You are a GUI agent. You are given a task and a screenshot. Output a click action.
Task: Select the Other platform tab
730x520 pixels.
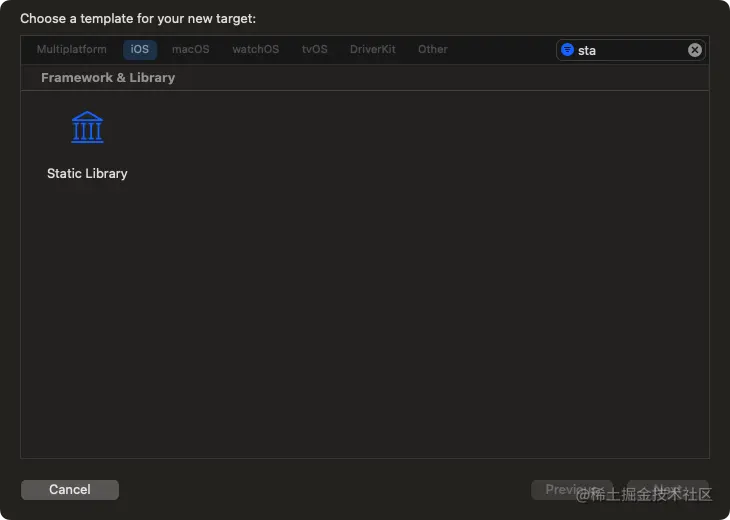(x=433, y=49)
